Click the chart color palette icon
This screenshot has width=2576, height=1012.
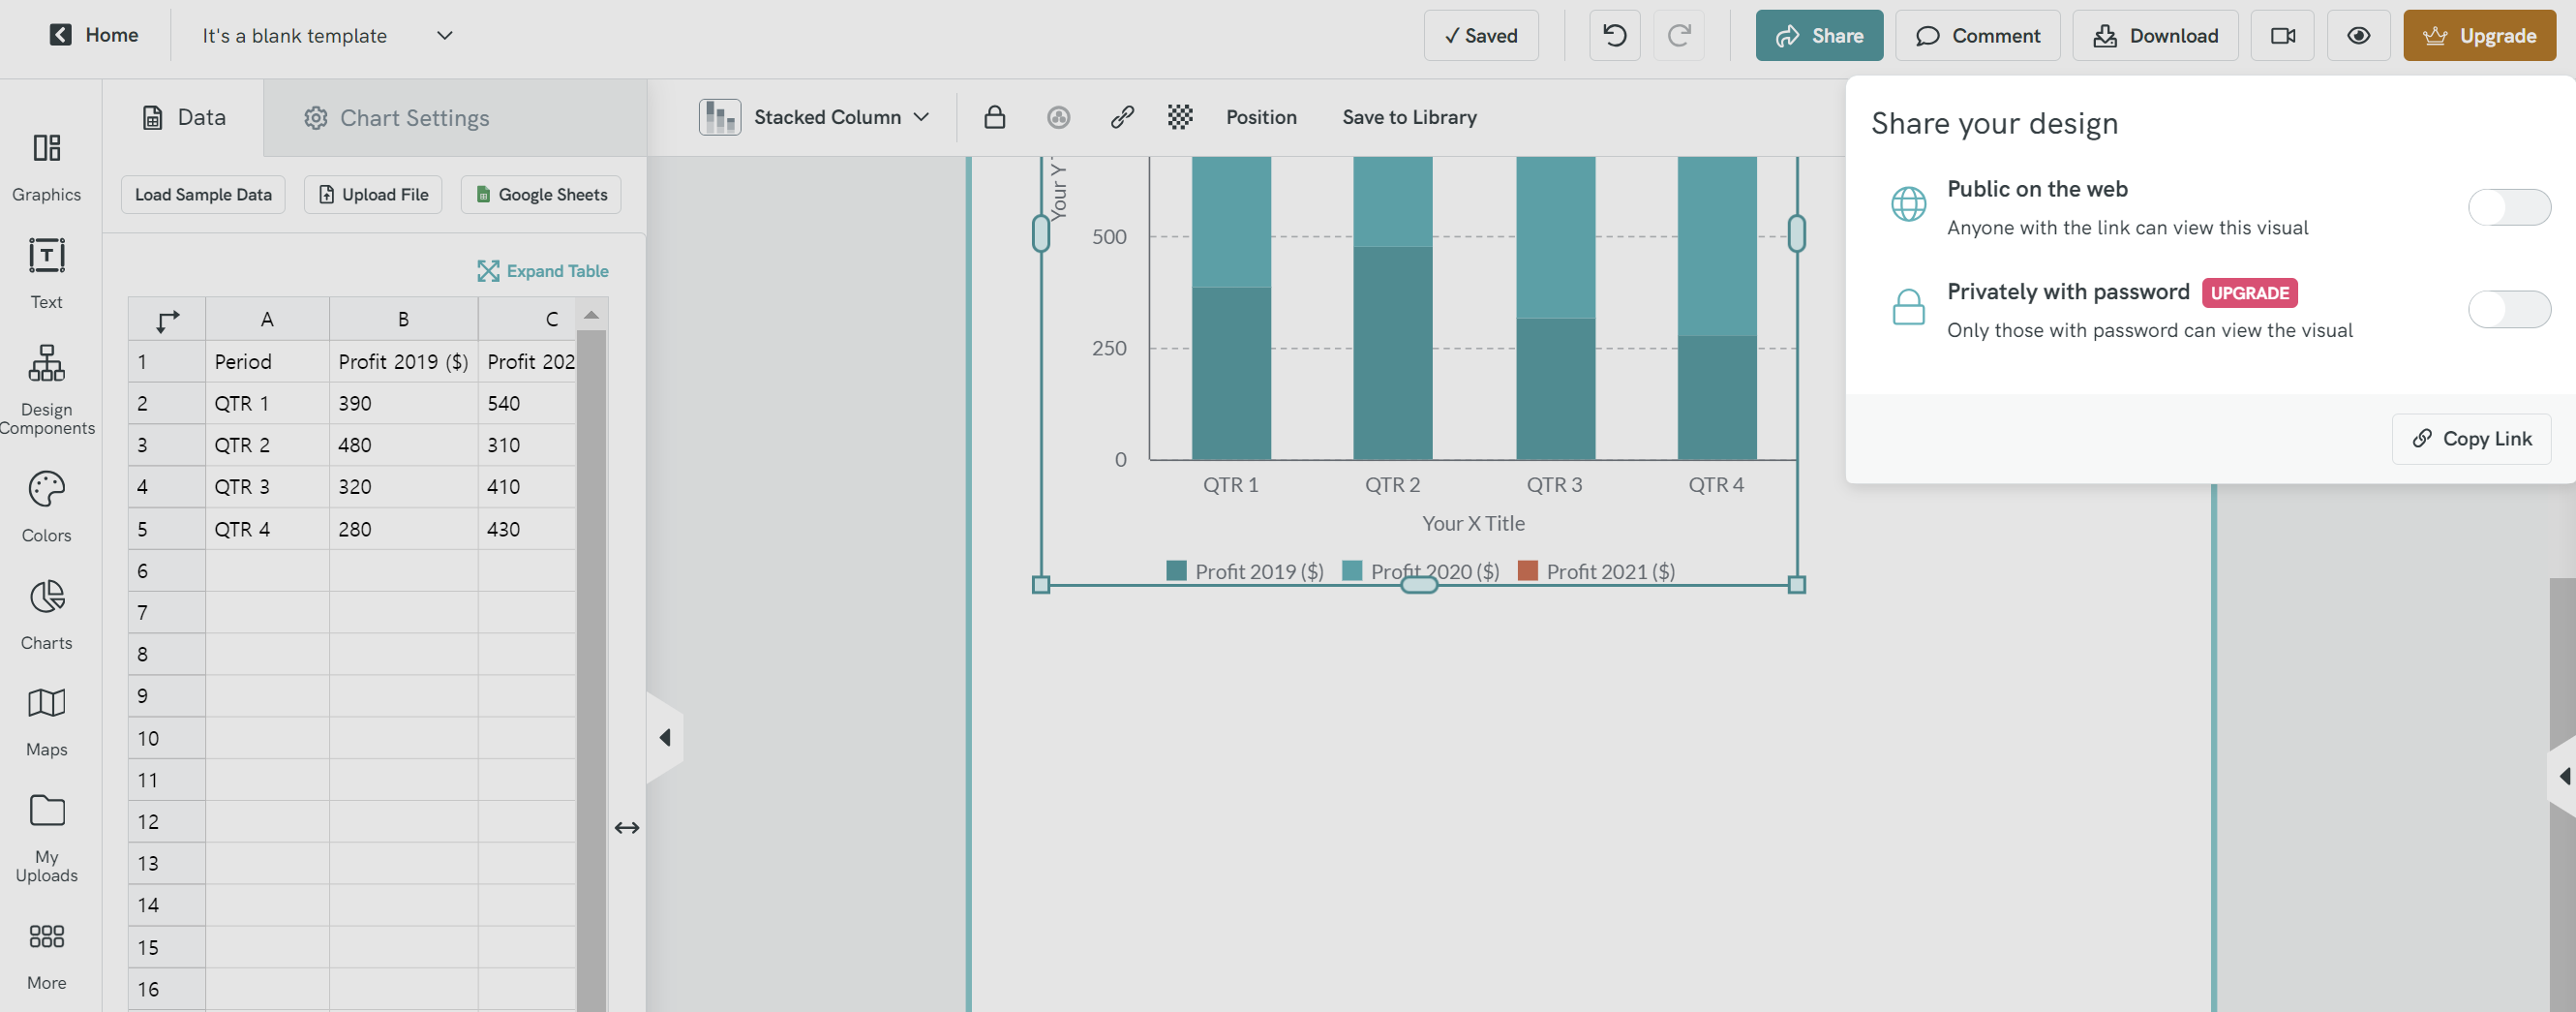tap(1058, 117)
